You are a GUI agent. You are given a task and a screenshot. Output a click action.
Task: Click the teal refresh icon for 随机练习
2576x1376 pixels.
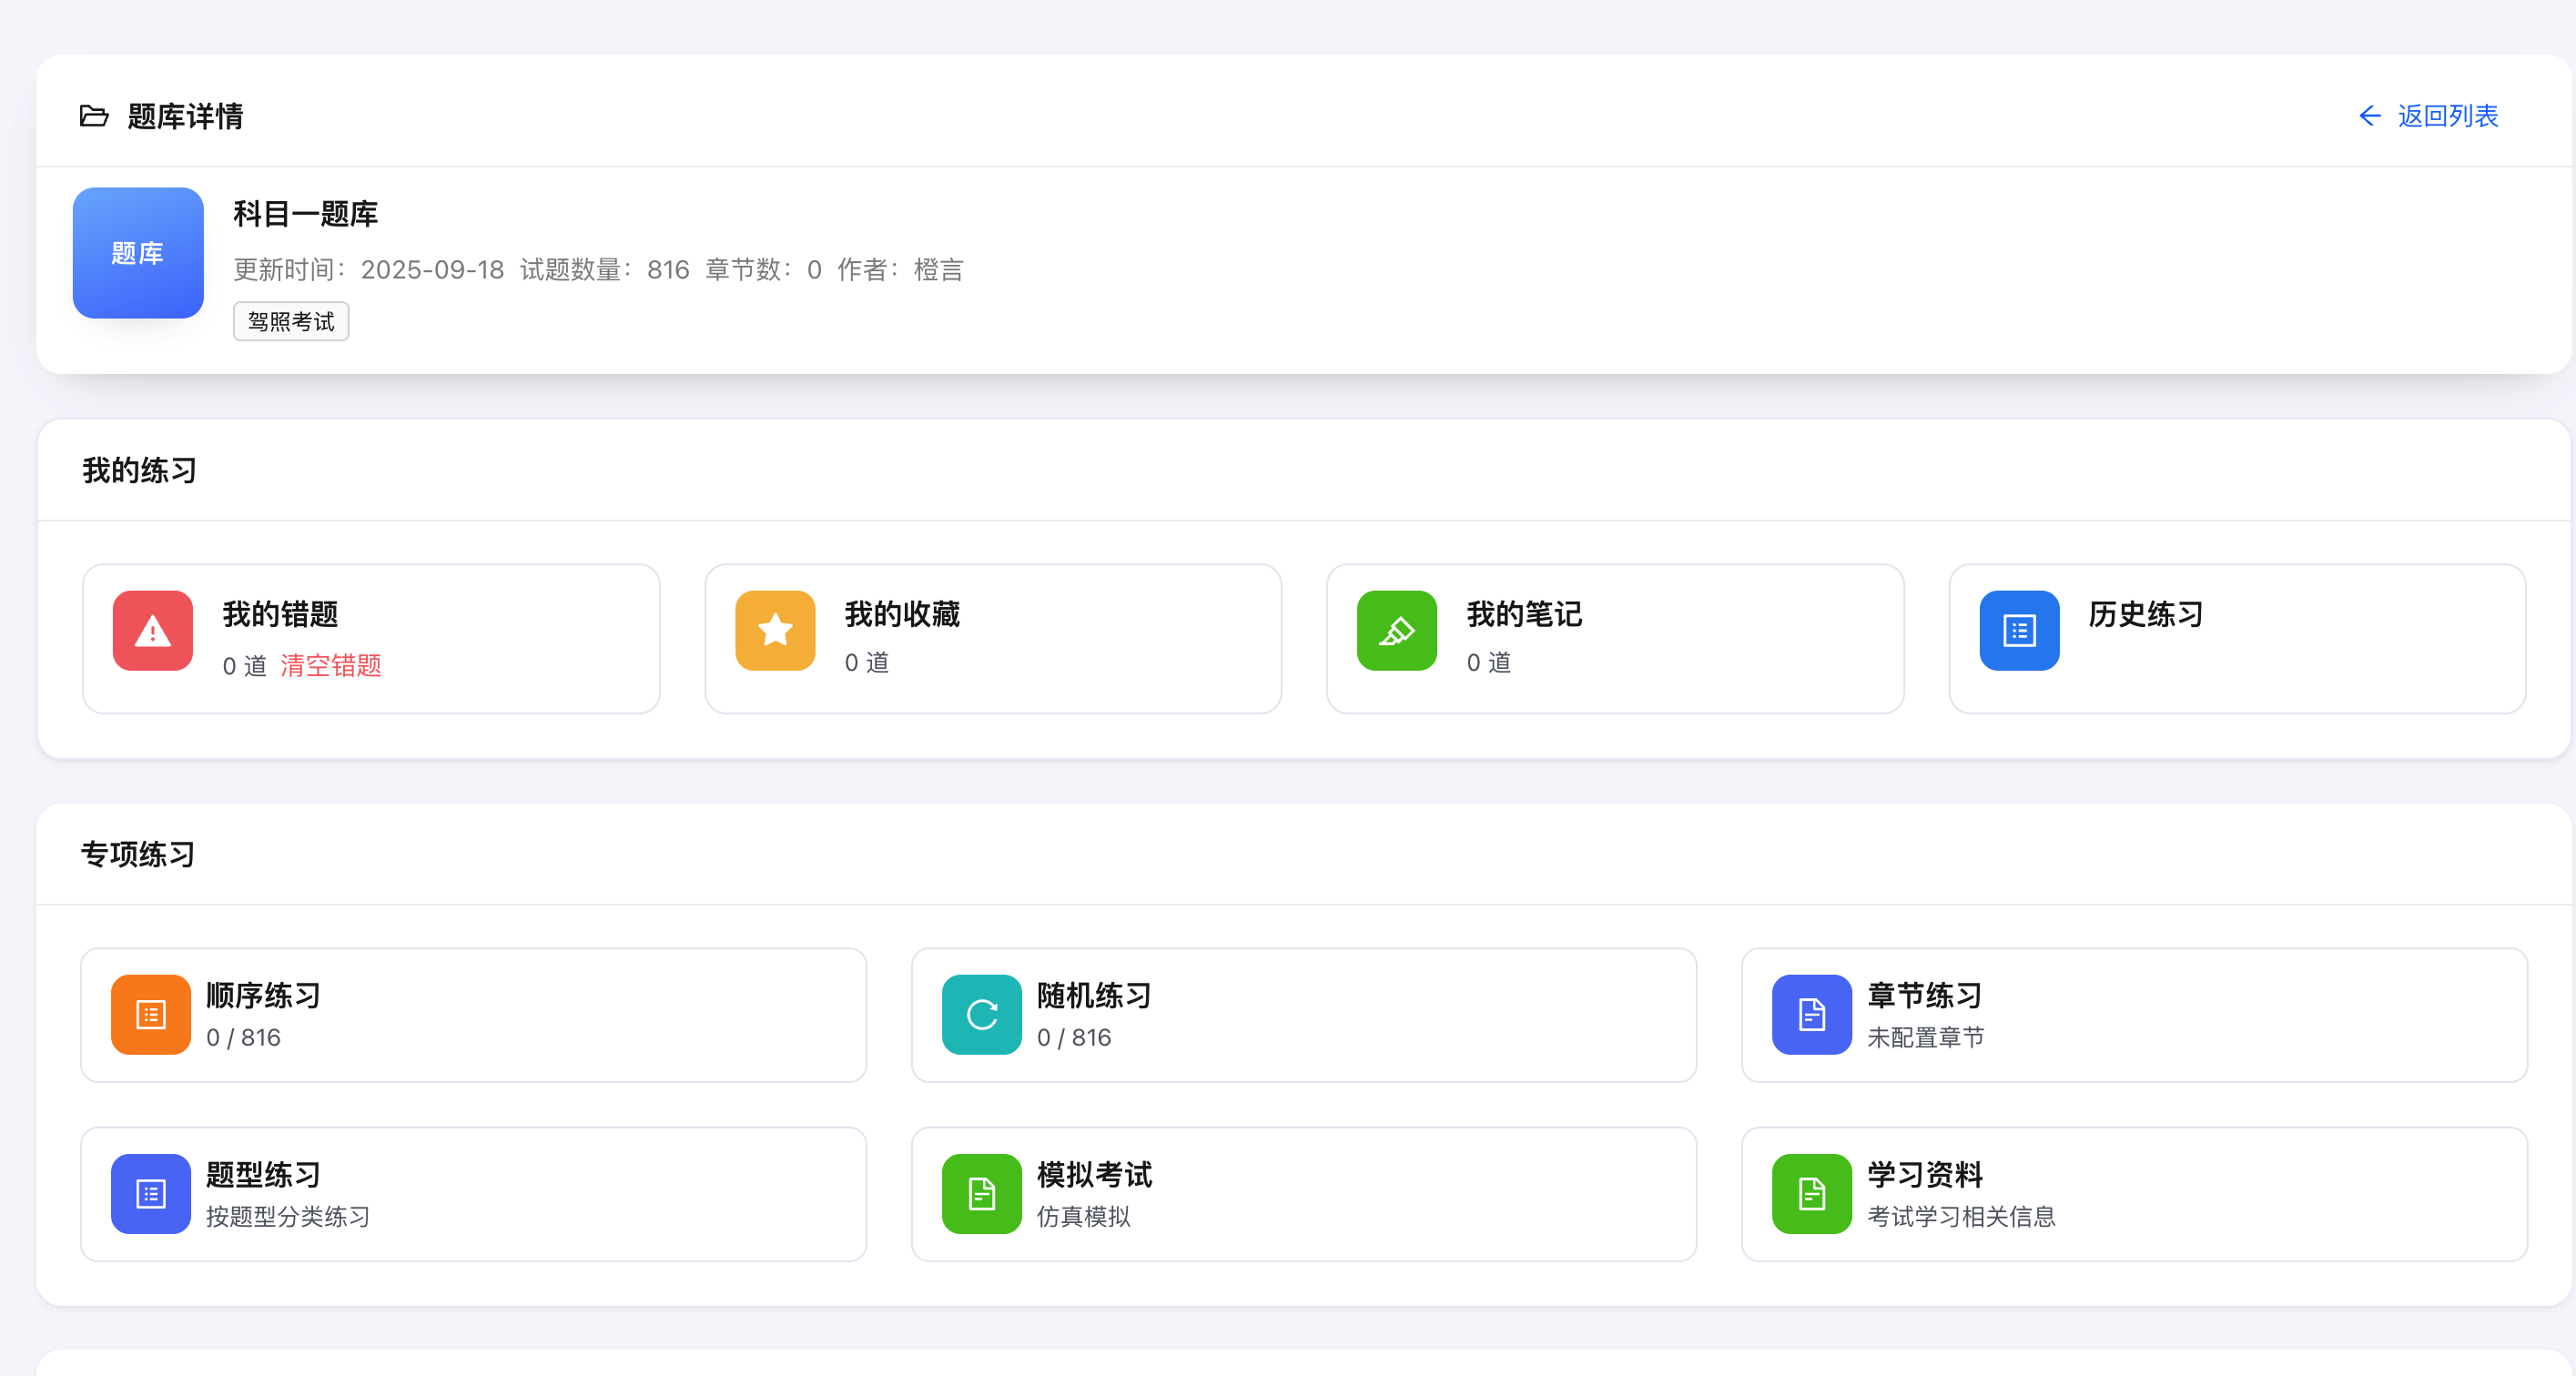[x=981, y=1015]
